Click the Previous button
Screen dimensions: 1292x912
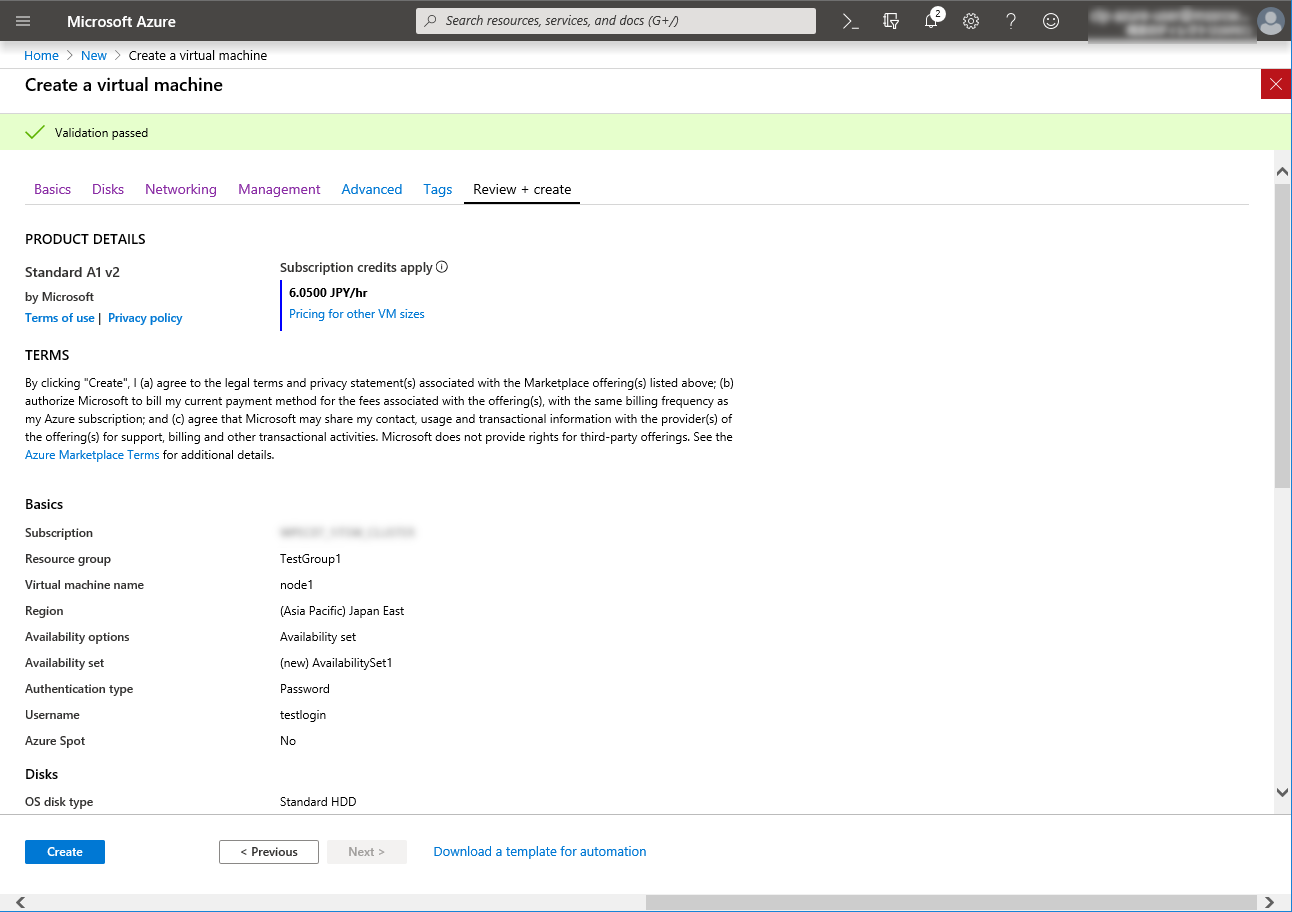[x=268, y=852]
